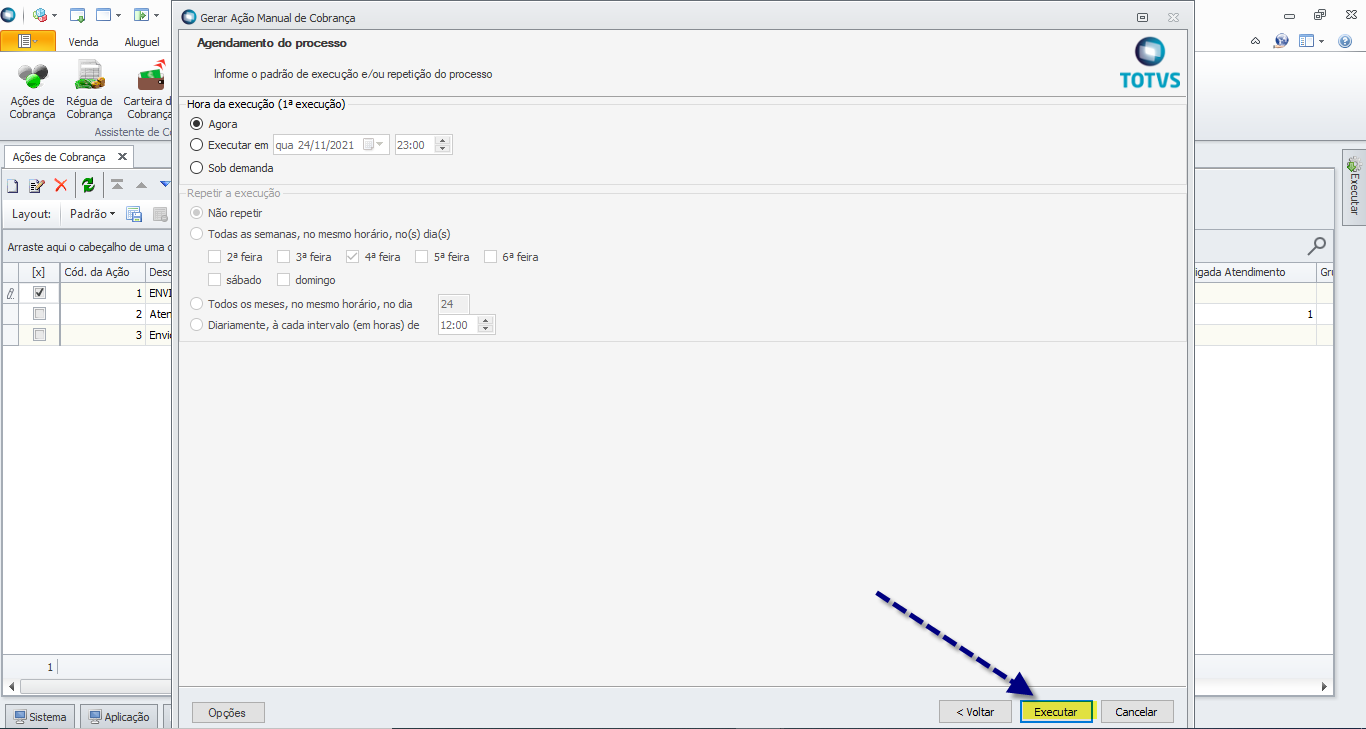Sort by Cód. da Ação column header
The width and height of the screenshot is (1366, 729).
[x=102, y=272]
